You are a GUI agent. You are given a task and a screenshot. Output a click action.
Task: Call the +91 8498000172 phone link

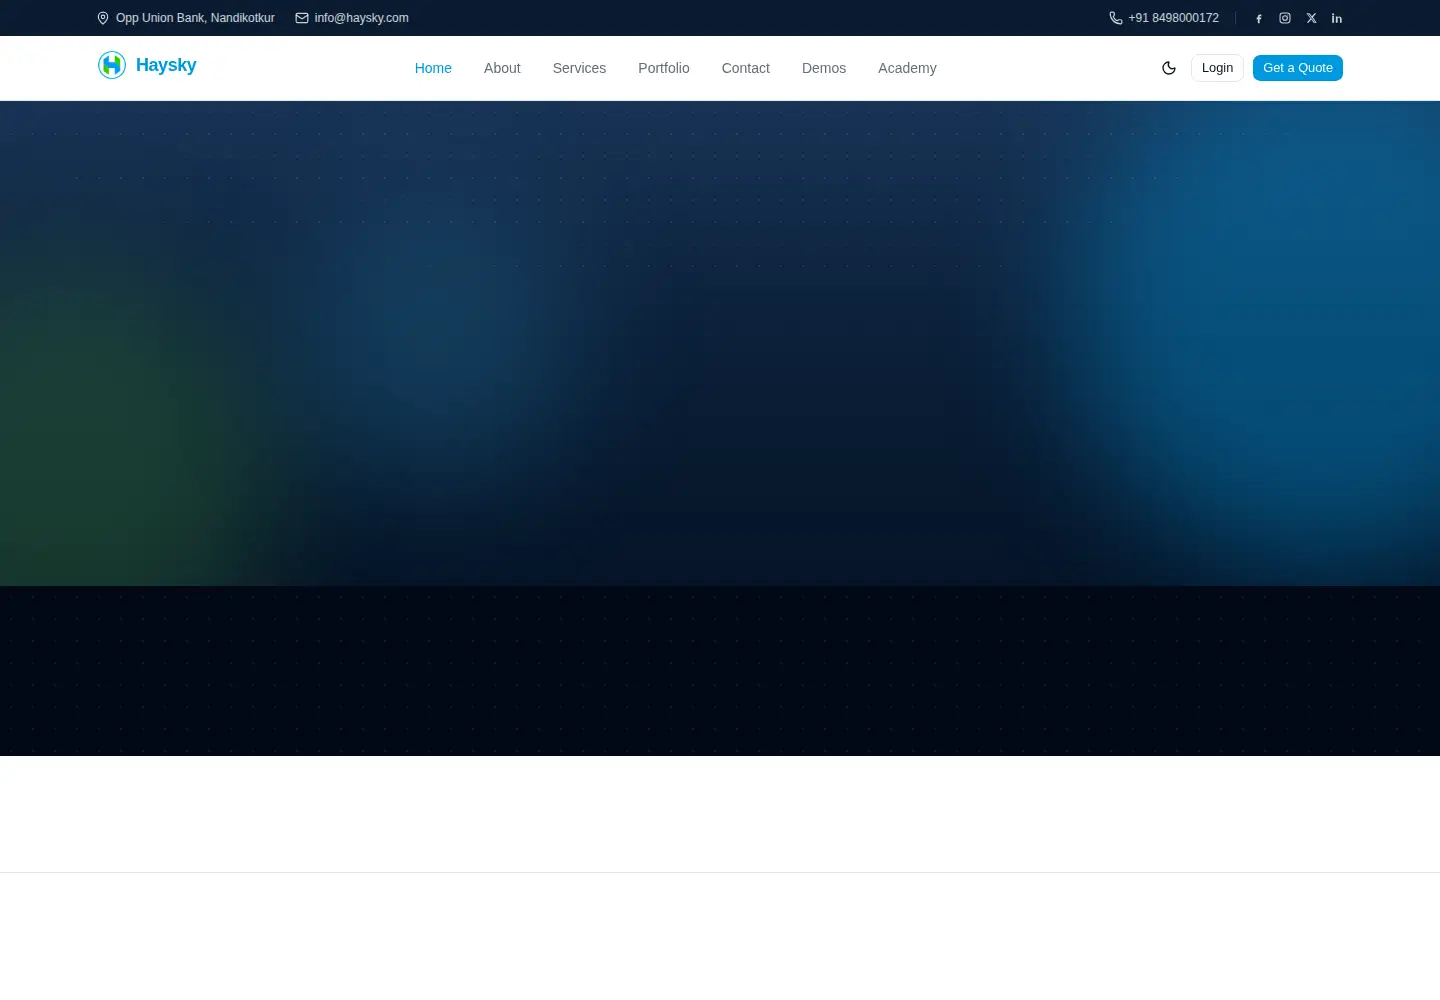[1174, 18]
